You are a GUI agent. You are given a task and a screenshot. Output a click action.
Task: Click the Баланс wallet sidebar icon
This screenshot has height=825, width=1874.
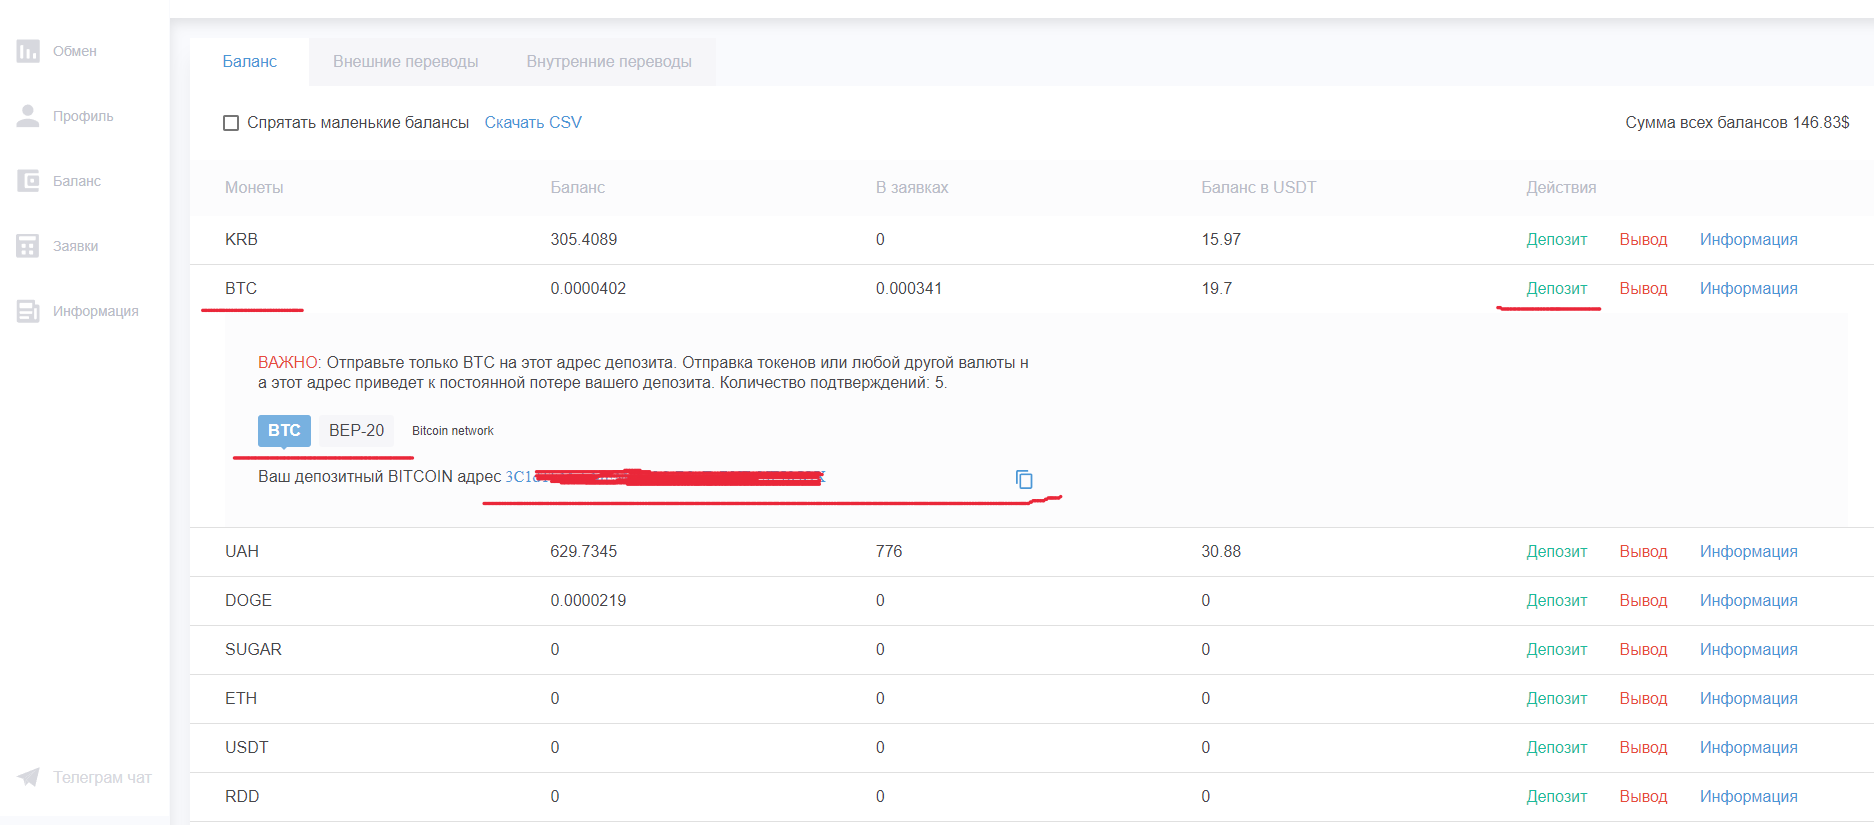28,181
